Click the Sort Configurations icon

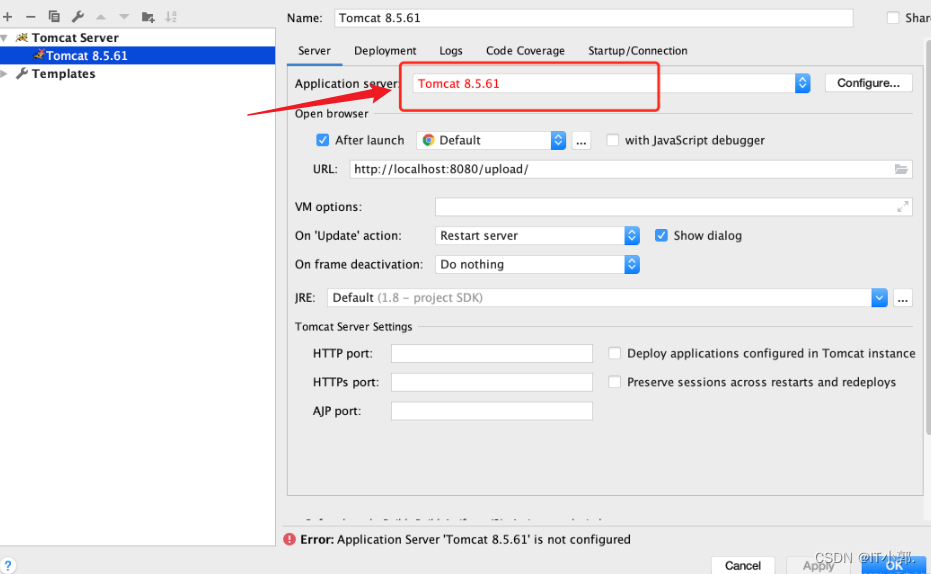(171, 17)
